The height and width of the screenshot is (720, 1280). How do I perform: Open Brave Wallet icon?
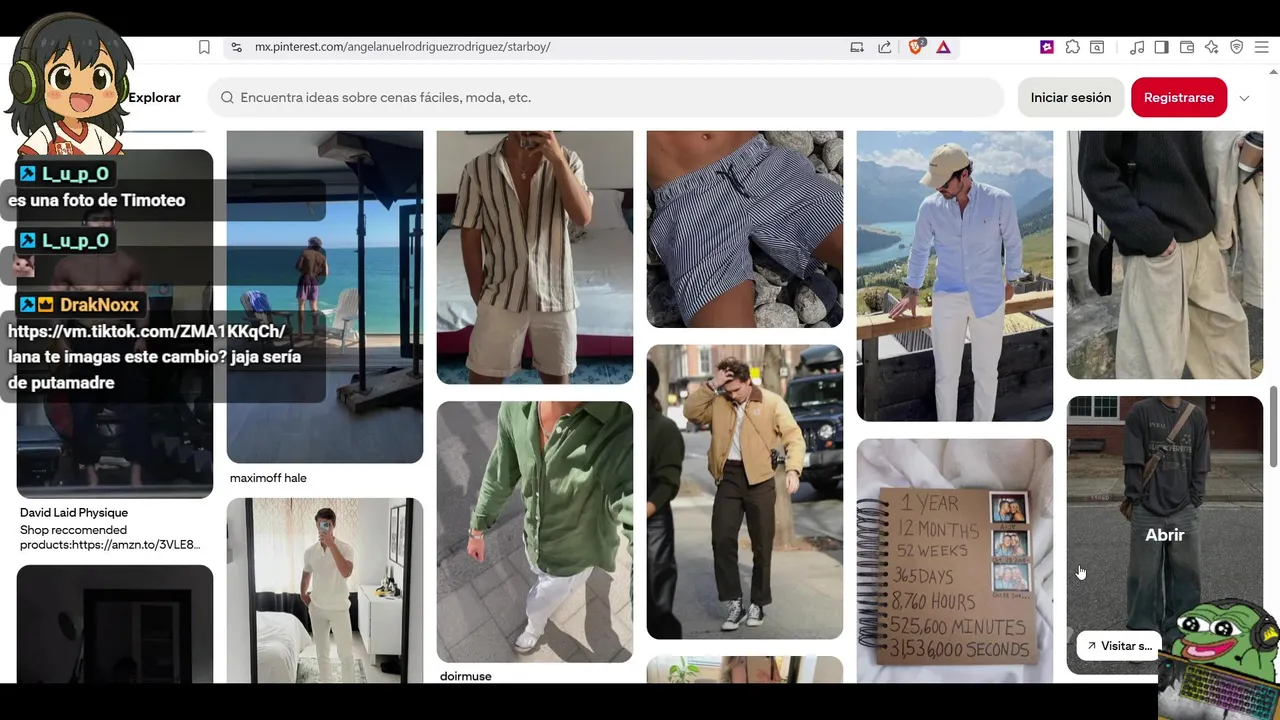1187,47
